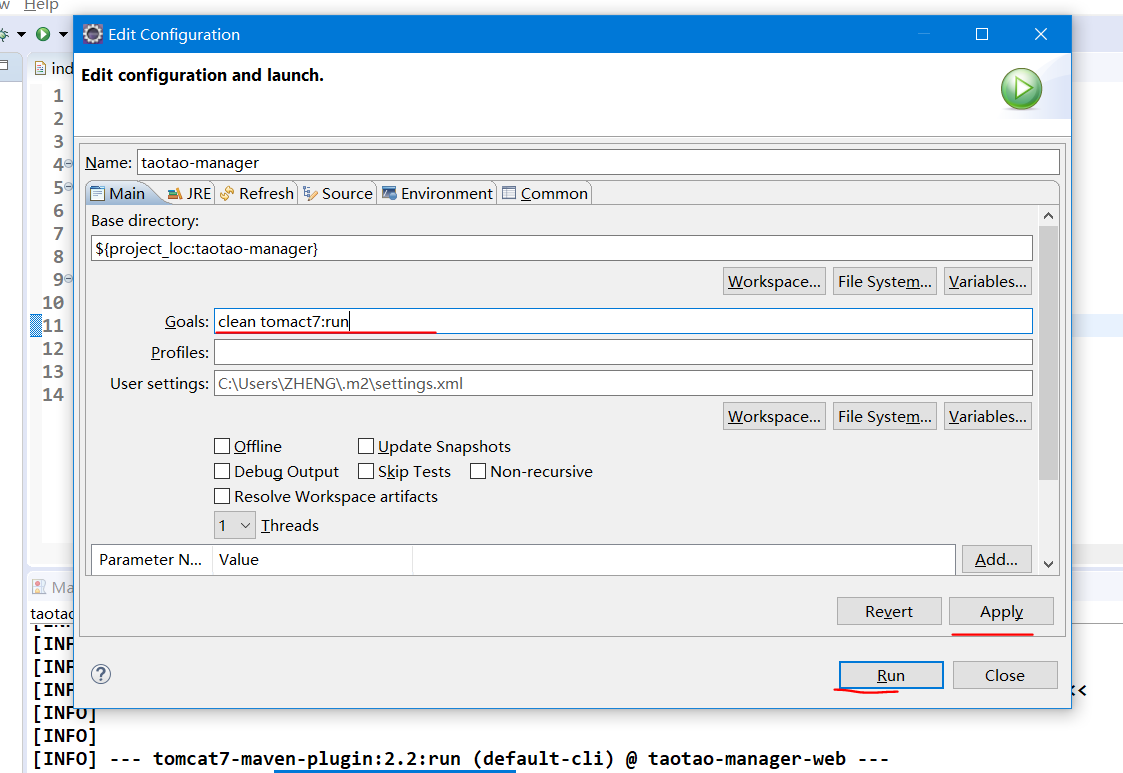Click the Source tab icon
The width and height of the screenshot is (1123, 773).
click(310, 193)
